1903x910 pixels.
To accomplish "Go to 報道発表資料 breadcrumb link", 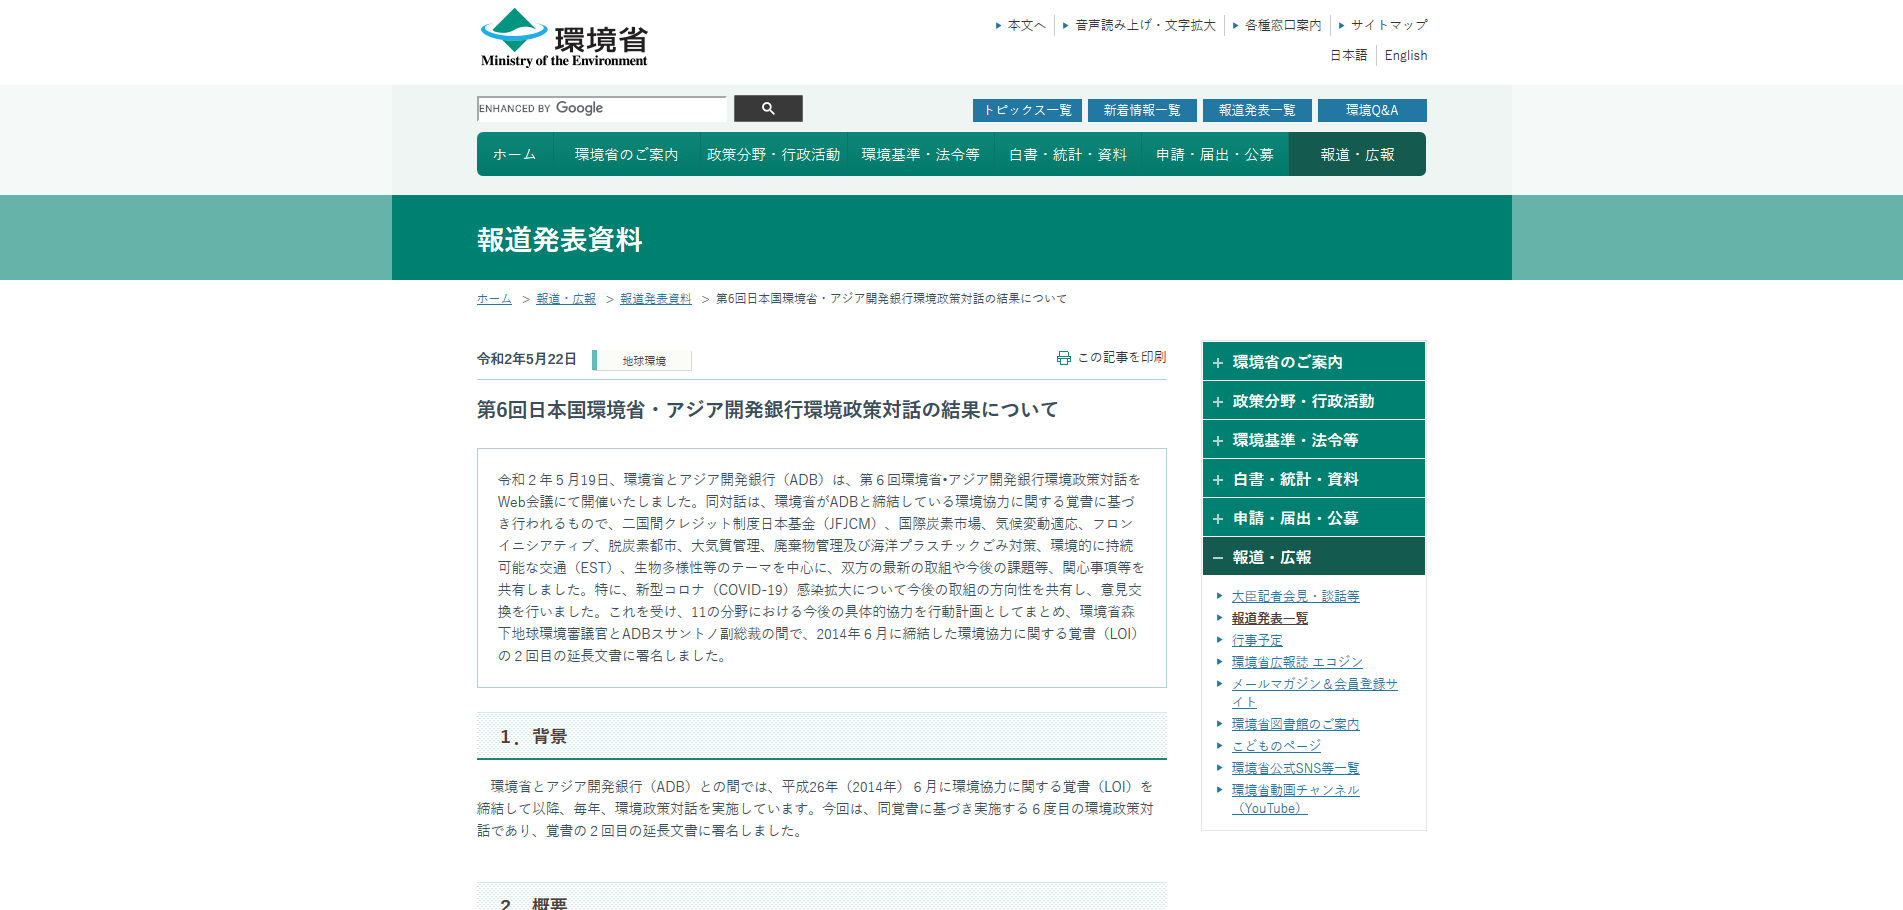I will tap(655, 299).
